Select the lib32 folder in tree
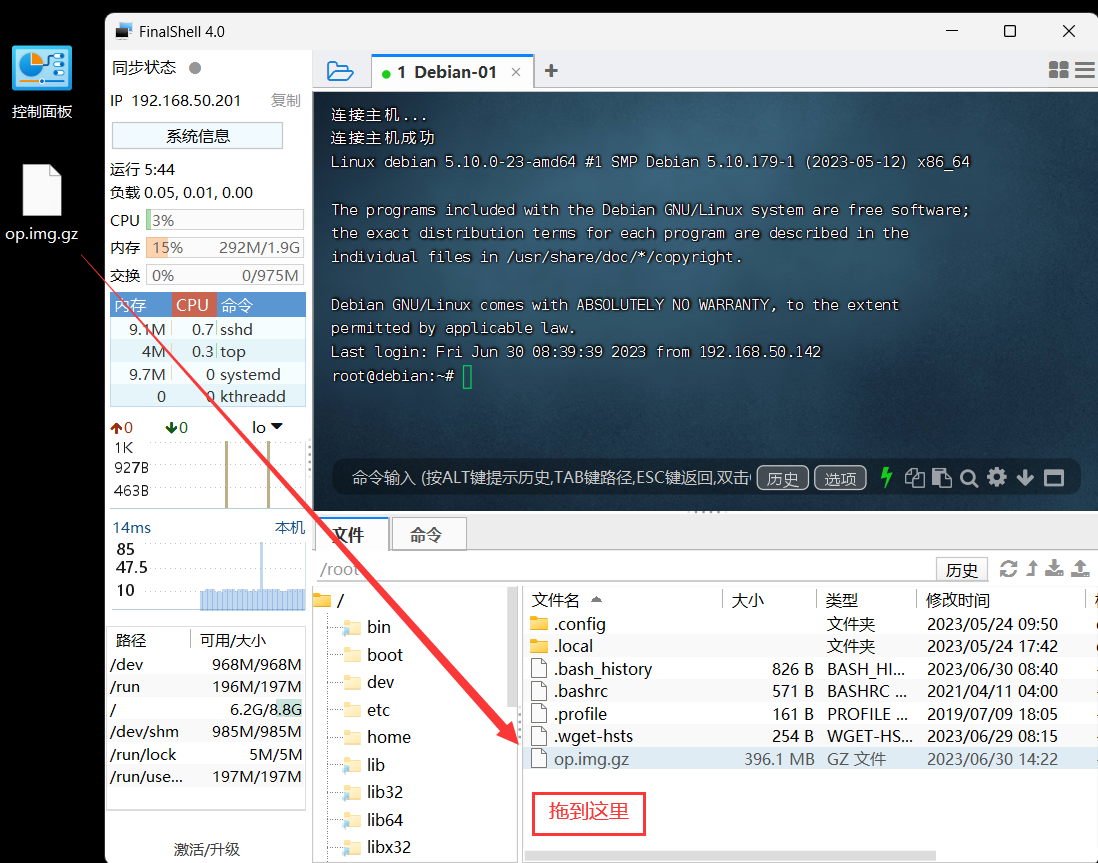Viewport: 1098px width, 863px height. pos(373,792)
